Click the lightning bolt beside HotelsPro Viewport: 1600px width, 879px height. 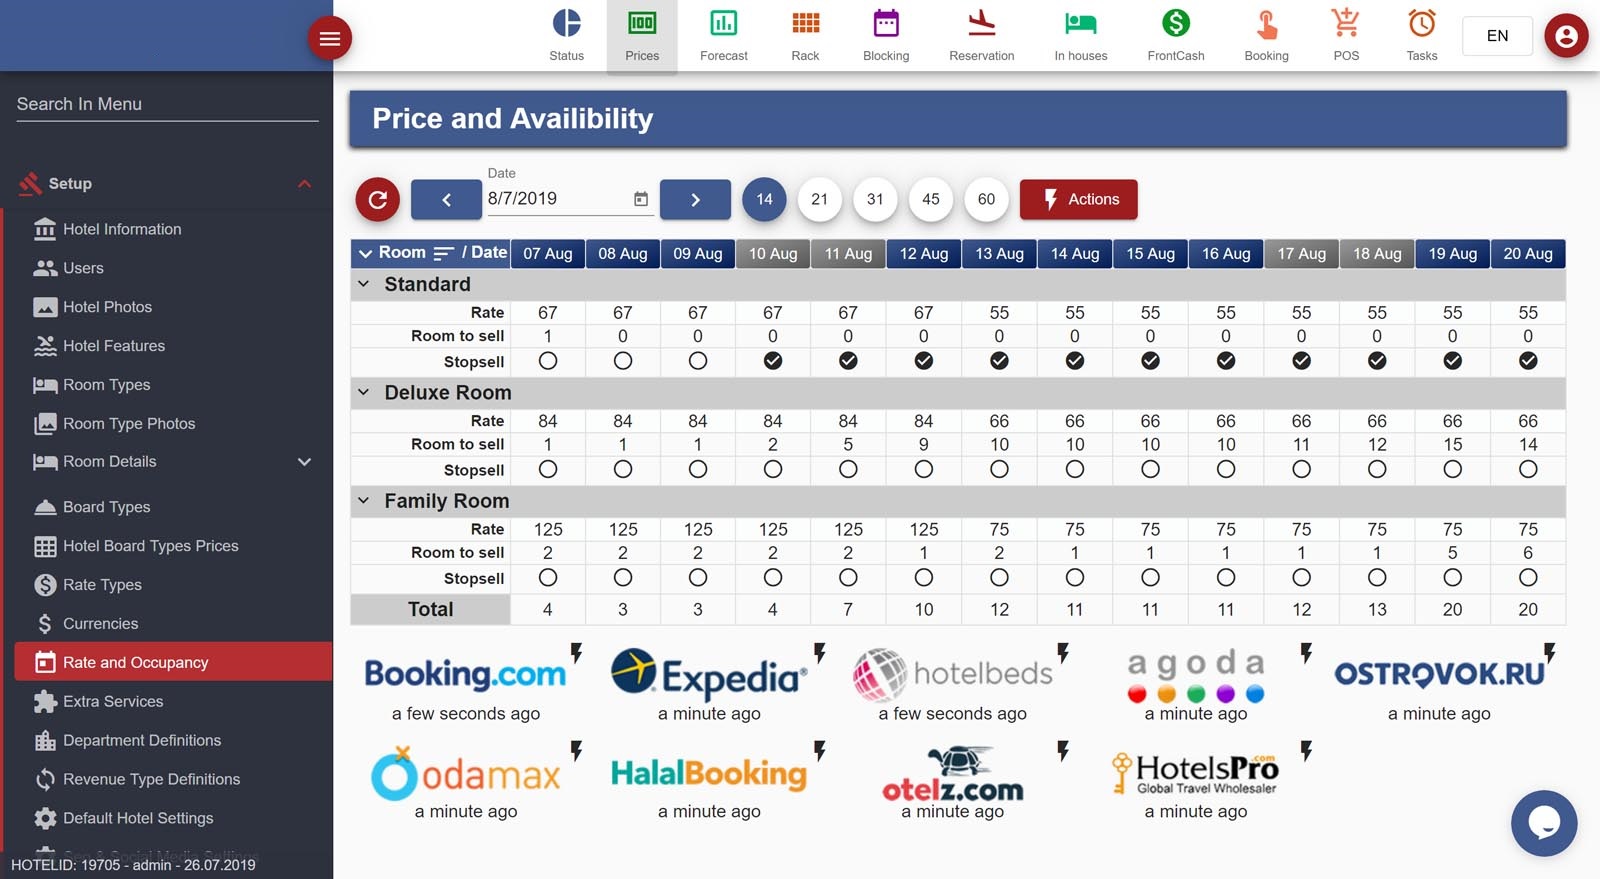1306,751
